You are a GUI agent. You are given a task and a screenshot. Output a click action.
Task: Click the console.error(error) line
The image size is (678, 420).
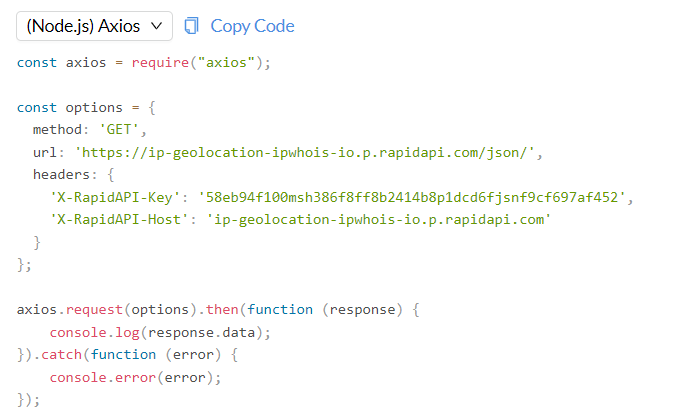(x=134, y=377)
